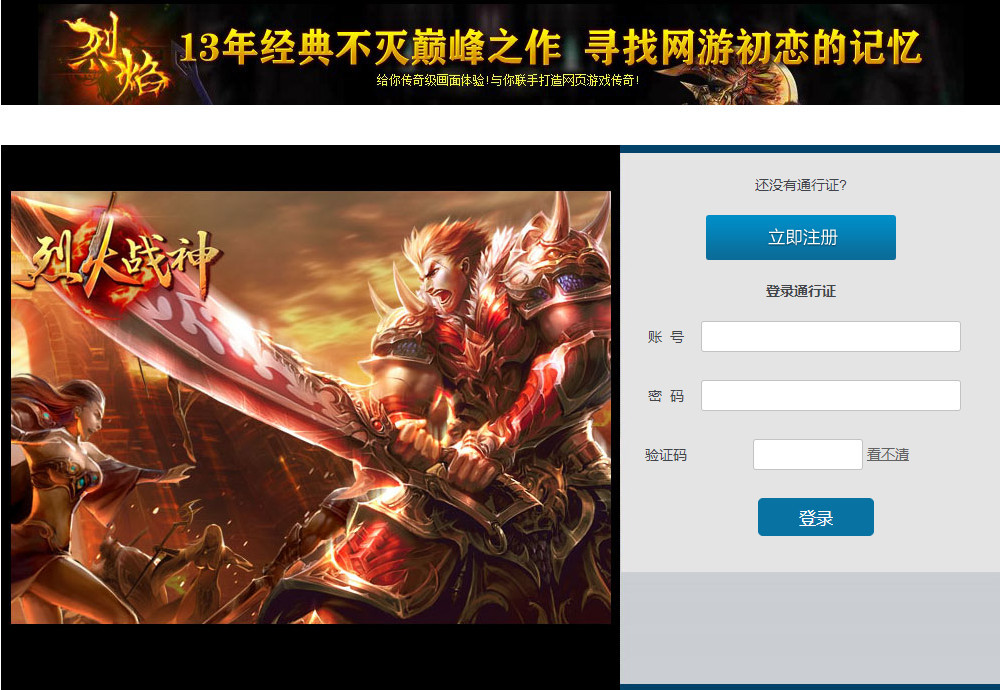Click the 登录通行证 heading

click(800, 291)
